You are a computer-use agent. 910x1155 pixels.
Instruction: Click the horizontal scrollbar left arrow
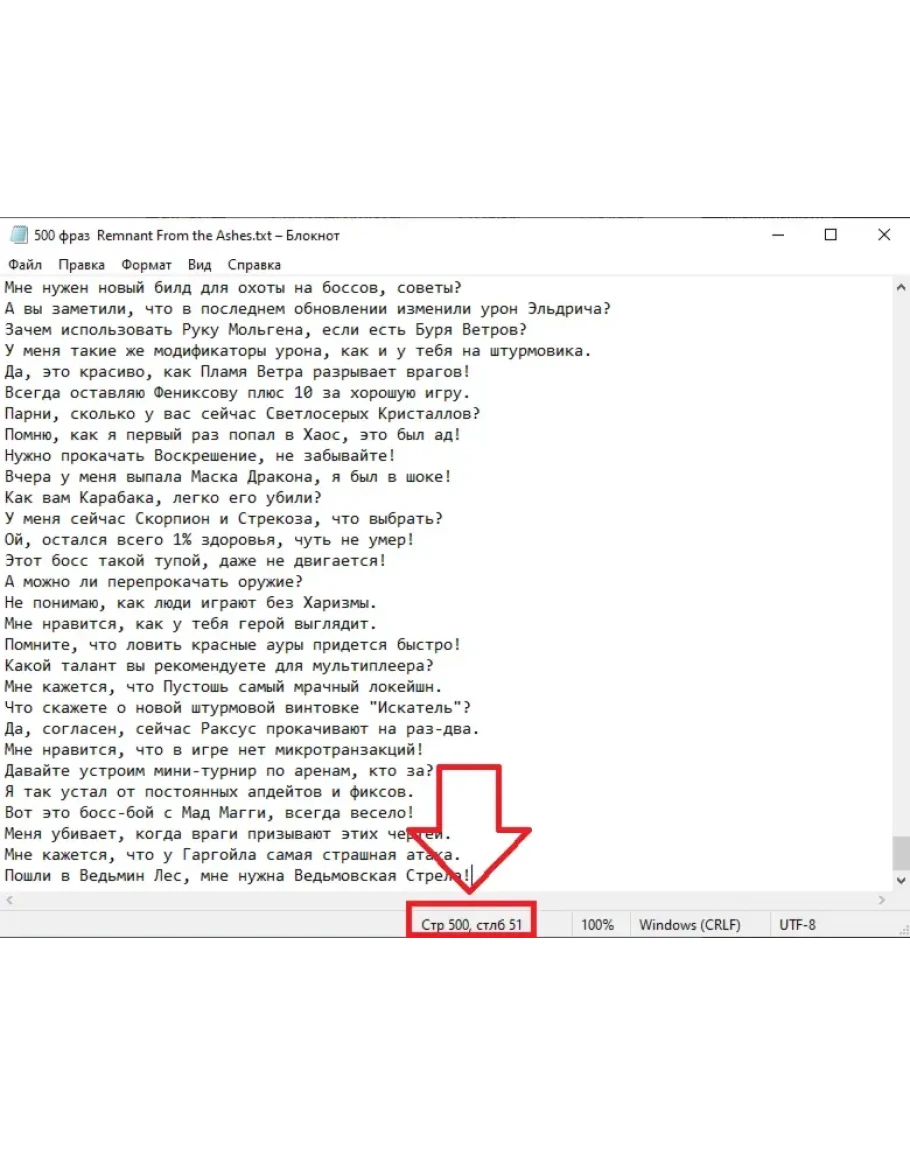(8, 900)
